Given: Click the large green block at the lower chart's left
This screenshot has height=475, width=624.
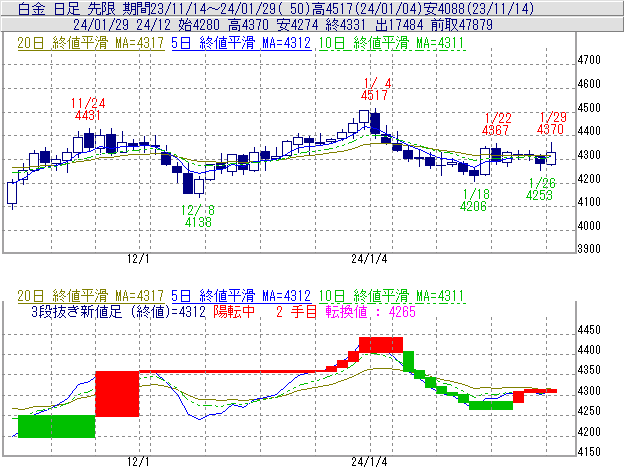Looking at the screenshot, I should (57, 426).
